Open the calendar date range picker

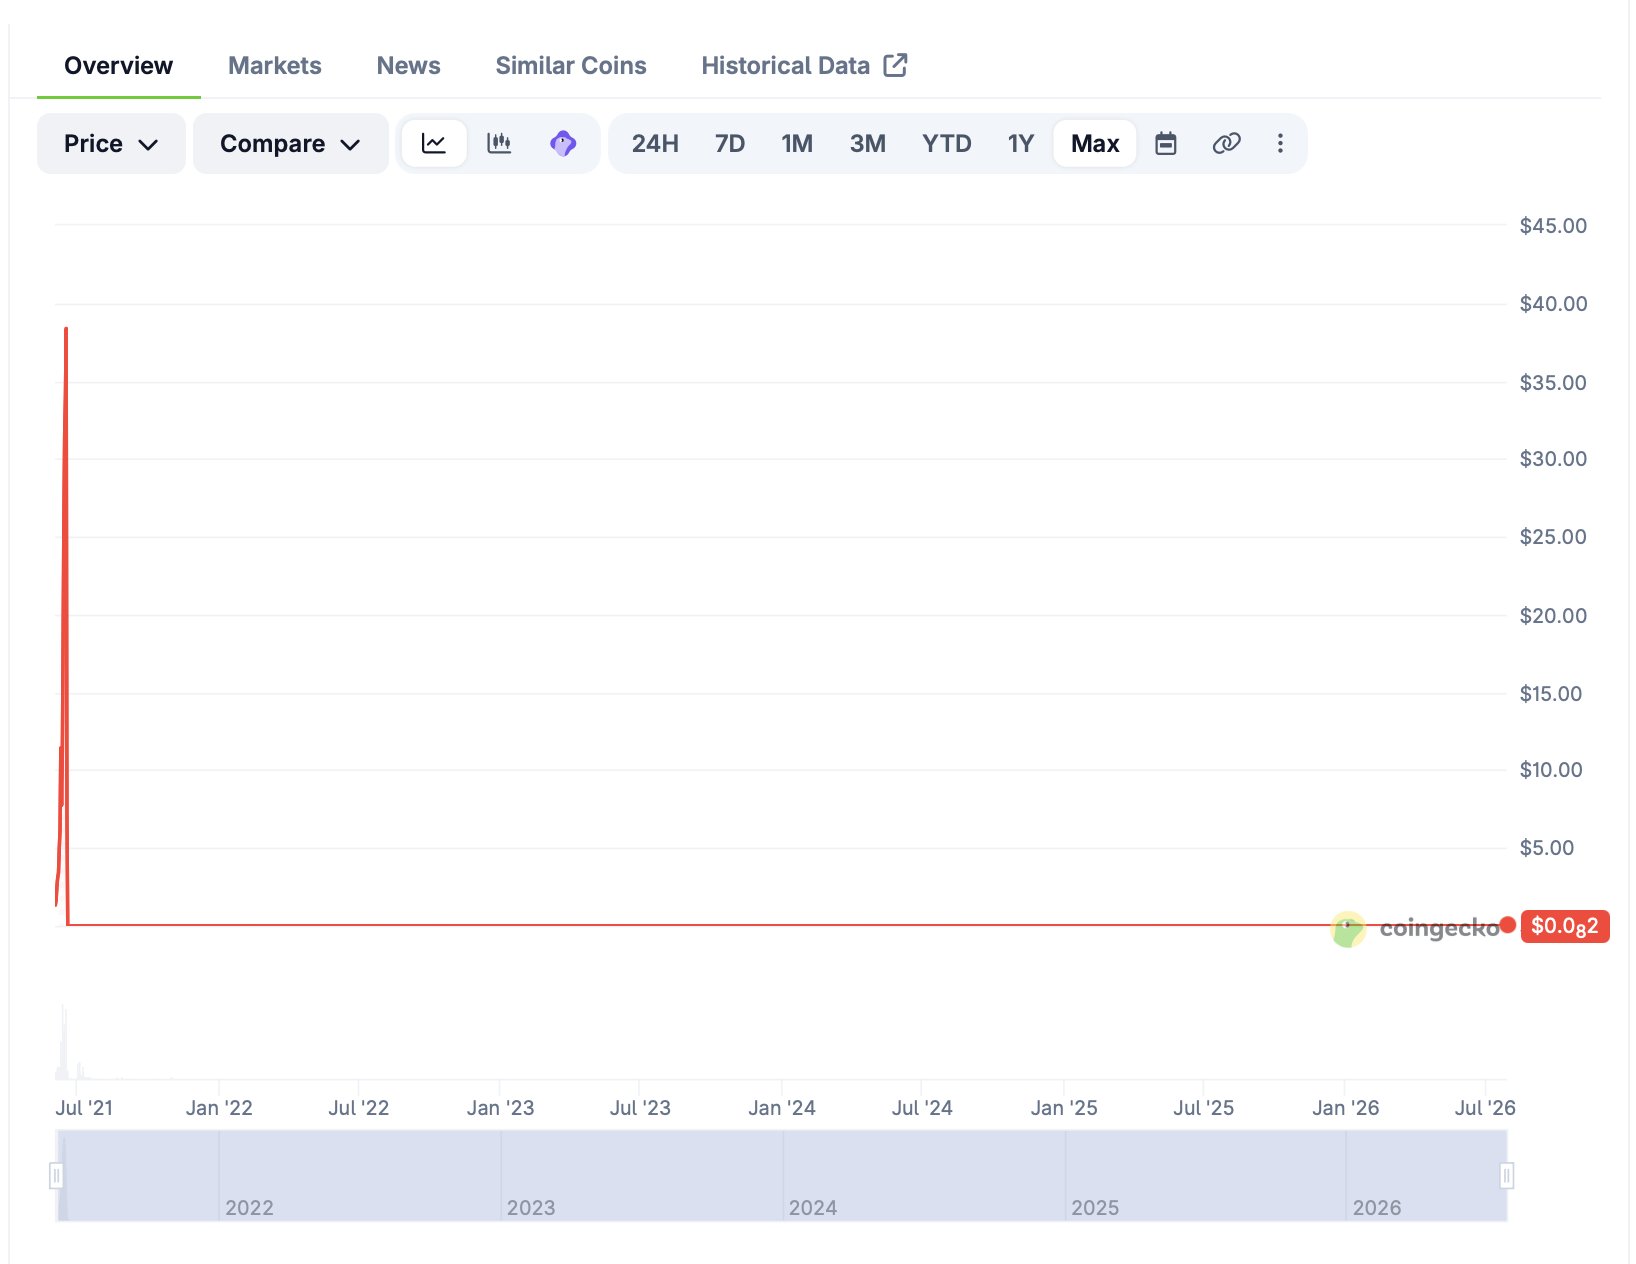click(1166, 143)
